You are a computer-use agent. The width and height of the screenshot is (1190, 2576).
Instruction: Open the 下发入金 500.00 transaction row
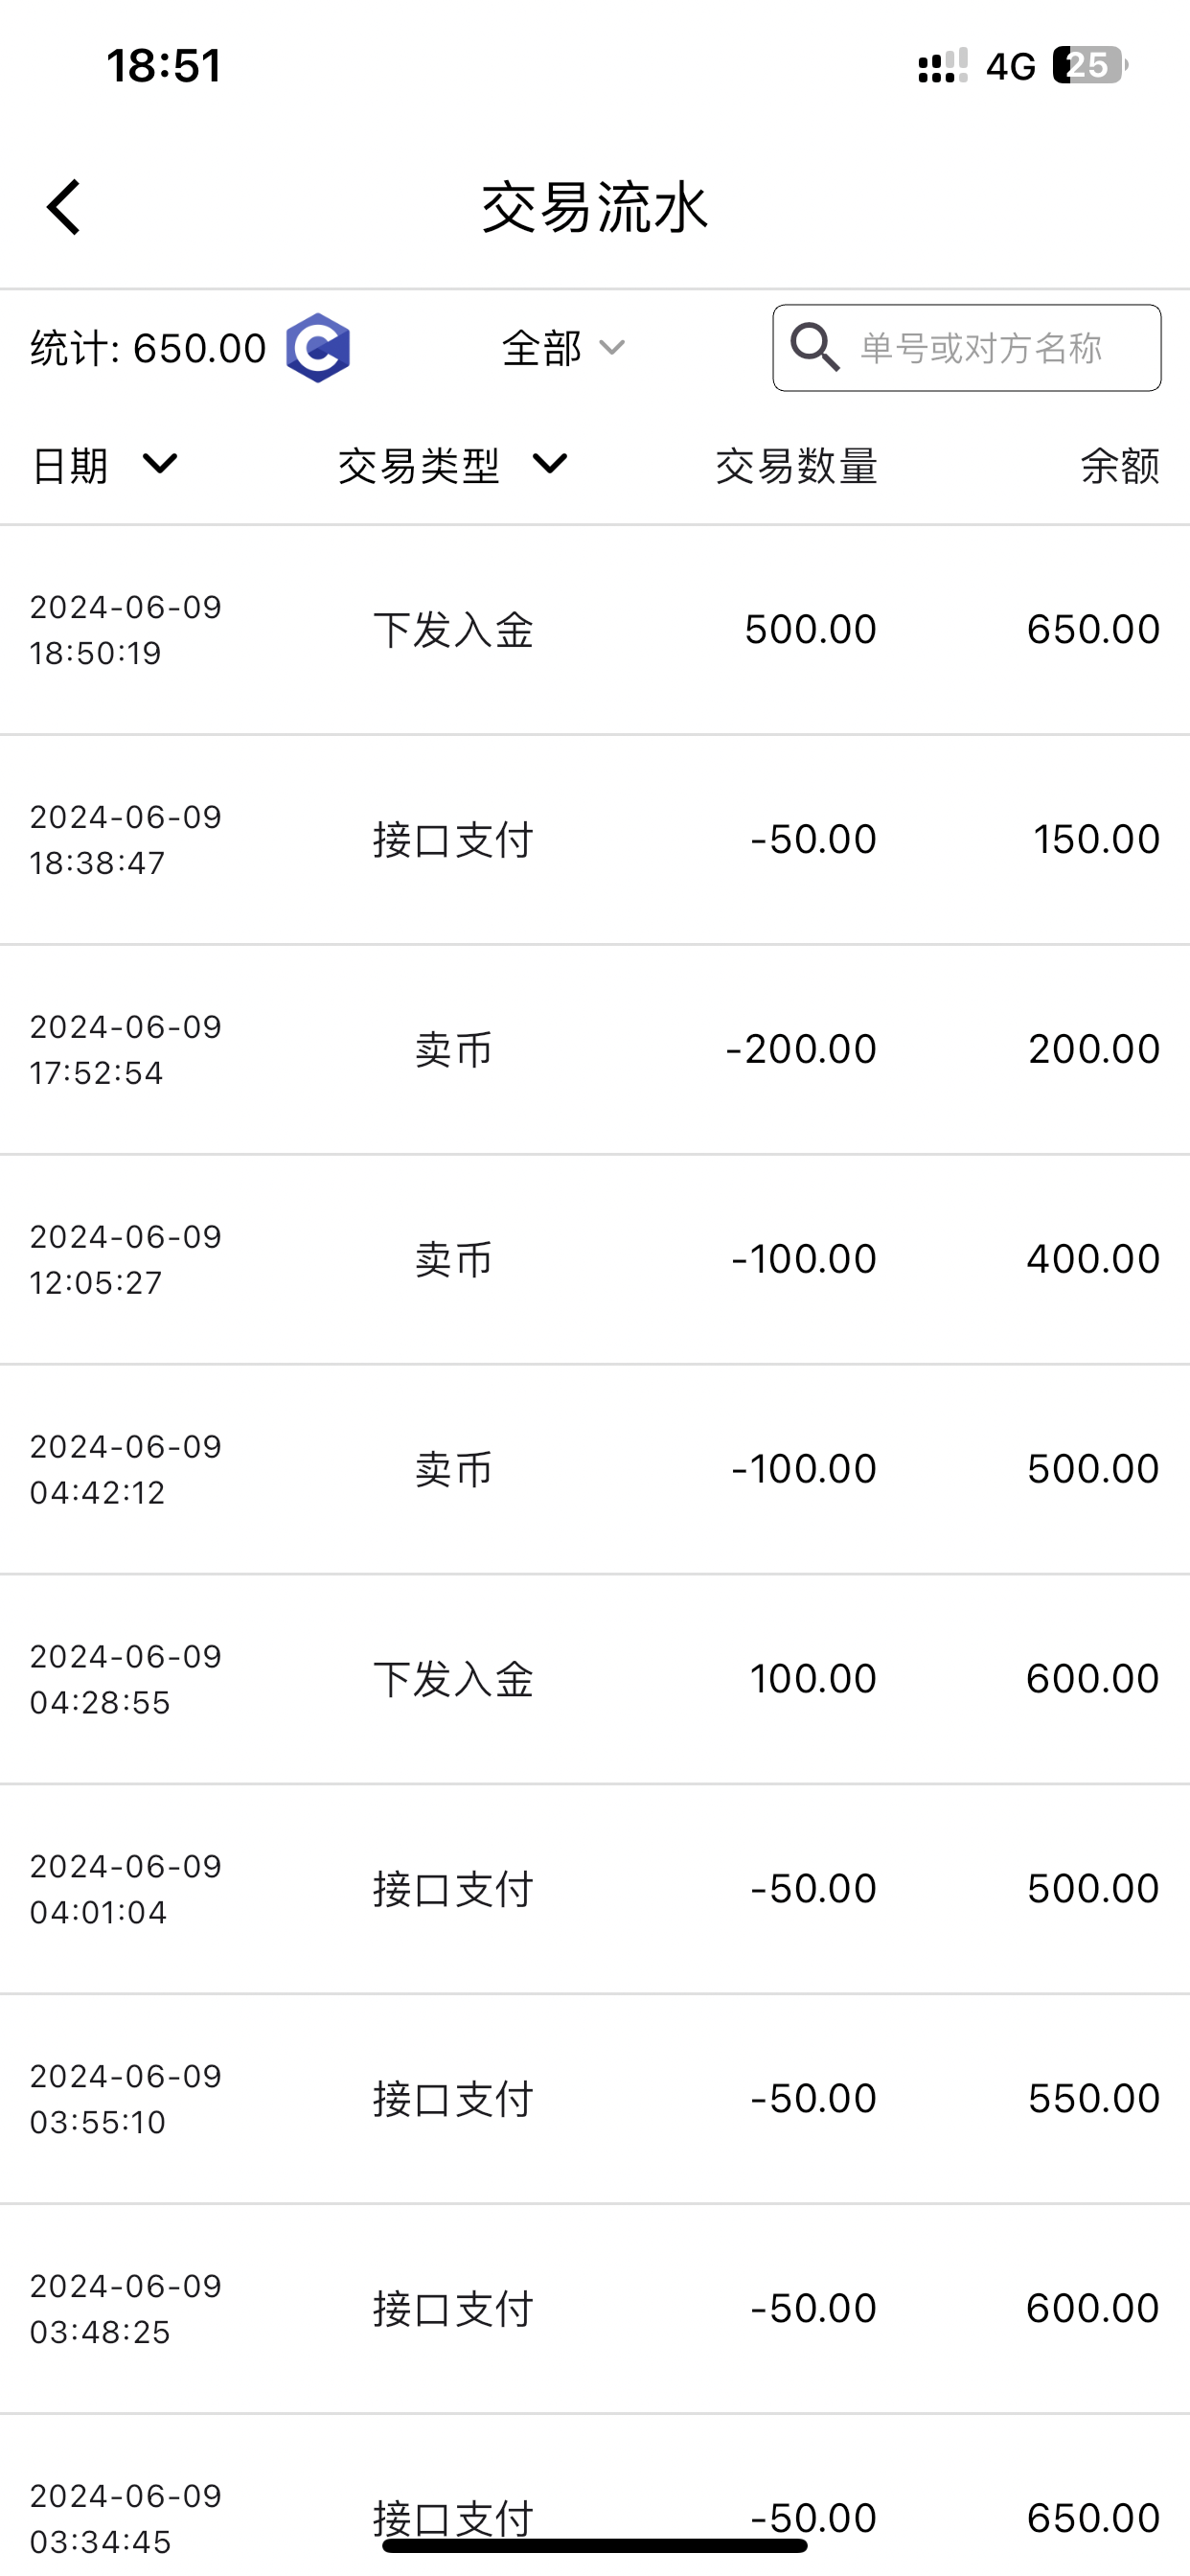[595, 630]
